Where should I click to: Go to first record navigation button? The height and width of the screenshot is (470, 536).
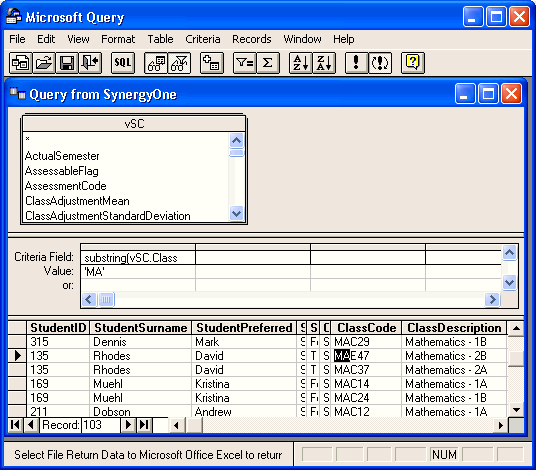pyautogui.click(x=15, y=425)
